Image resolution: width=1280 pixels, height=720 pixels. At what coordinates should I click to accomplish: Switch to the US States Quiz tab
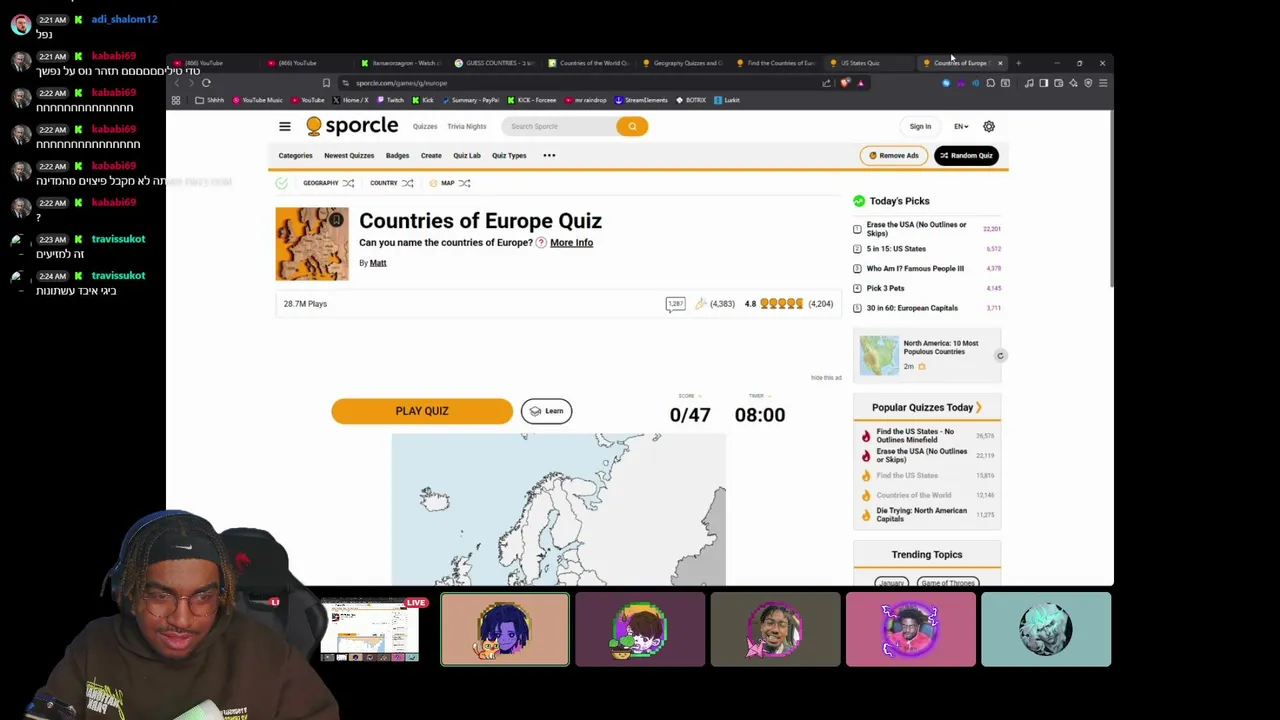pos(867,63)
